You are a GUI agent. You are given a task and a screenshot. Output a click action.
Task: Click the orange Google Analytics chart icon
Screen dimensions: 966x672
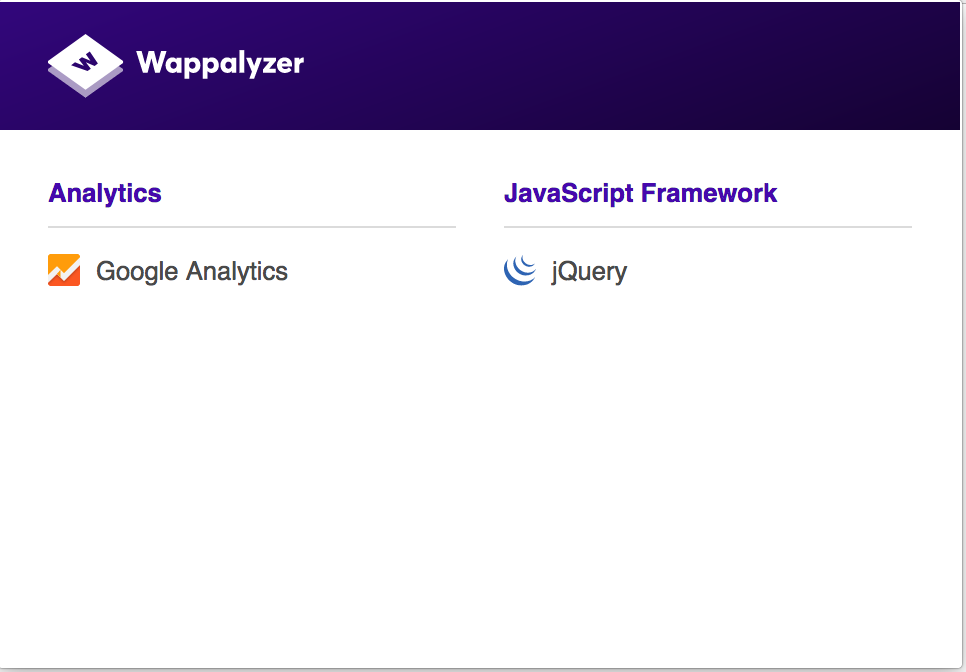click(x=64, y=270)
